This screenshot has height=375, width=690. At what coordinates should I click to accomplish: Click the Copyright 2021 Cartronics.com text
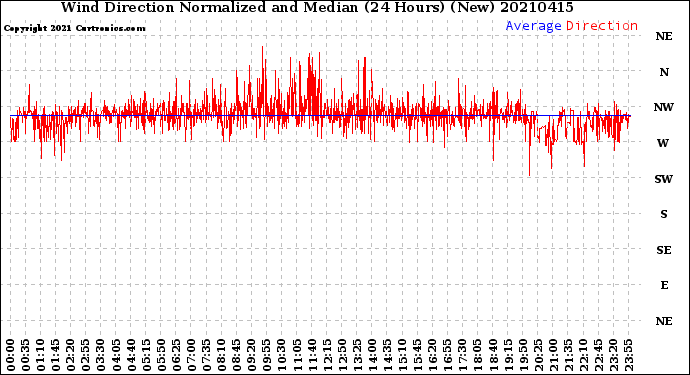pyautogui.click(x=74, y=28)
